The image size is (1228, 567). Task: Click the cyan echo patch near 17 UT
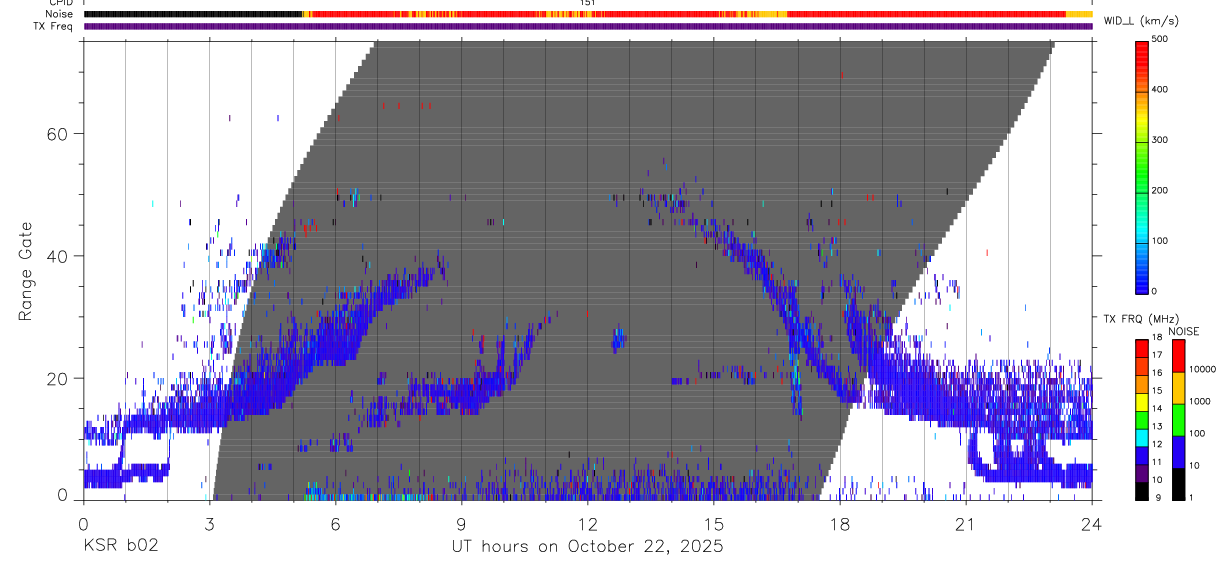pos(797,385)
